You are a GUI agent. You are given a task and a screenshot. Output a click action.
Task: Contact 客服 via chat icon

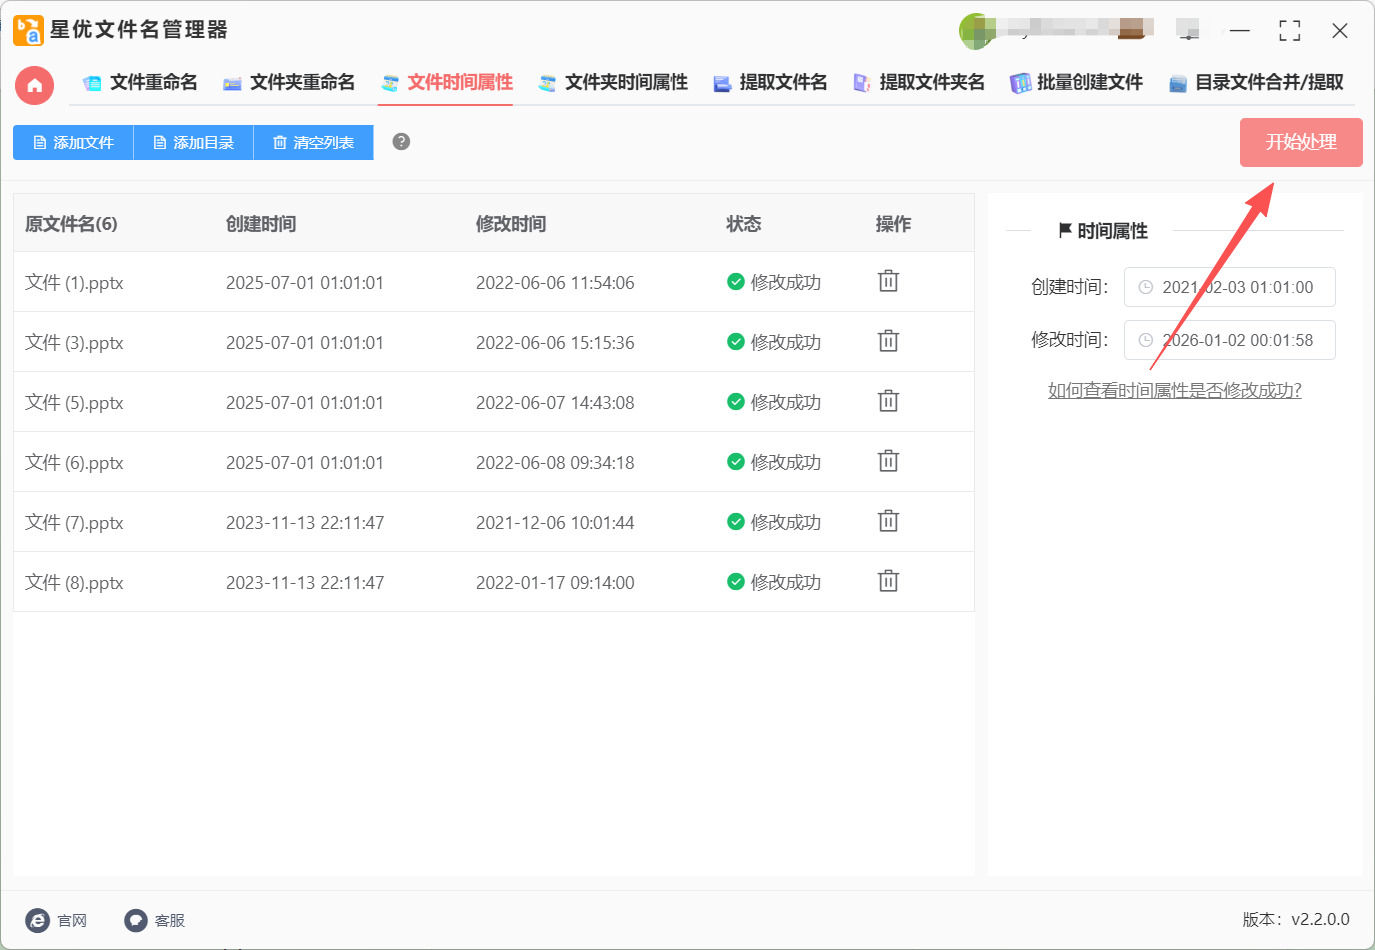coord(136,920)
